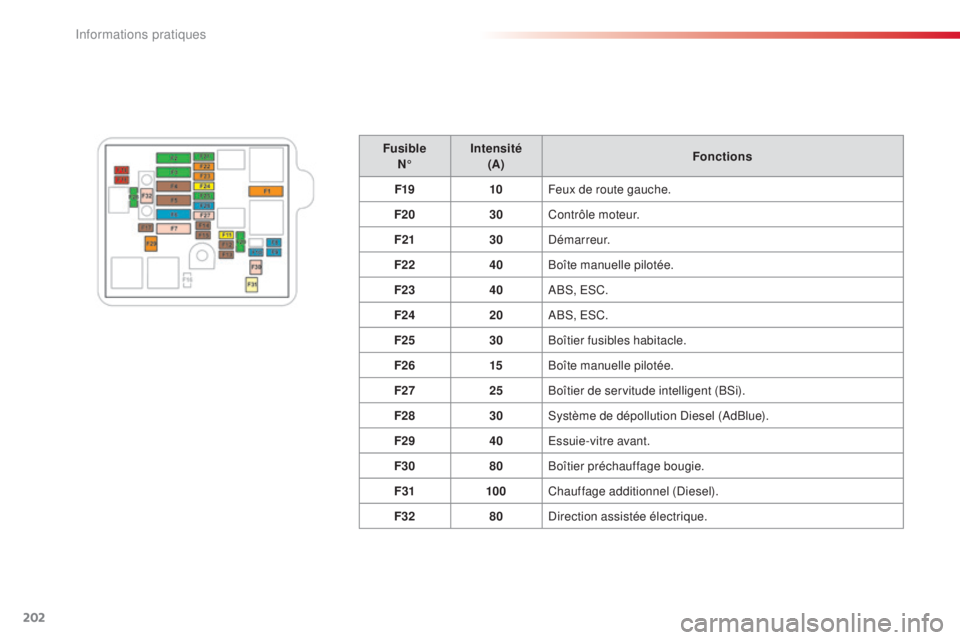
Task: Select the F26 cell in the table
Action: [405, 365]
